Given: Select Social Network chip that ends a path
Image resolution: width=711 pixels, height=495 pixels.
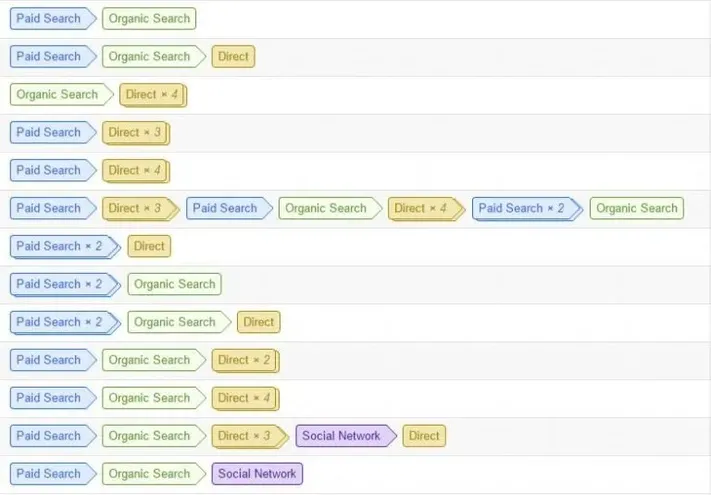Looking at the screenshot, I should [257, 474].
